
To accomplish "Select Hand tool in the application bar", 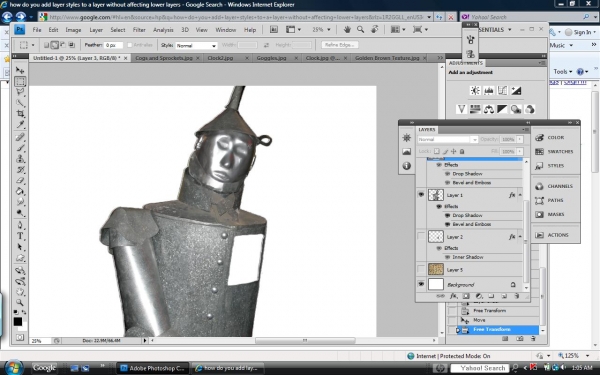I will click(x=347, y=29).
